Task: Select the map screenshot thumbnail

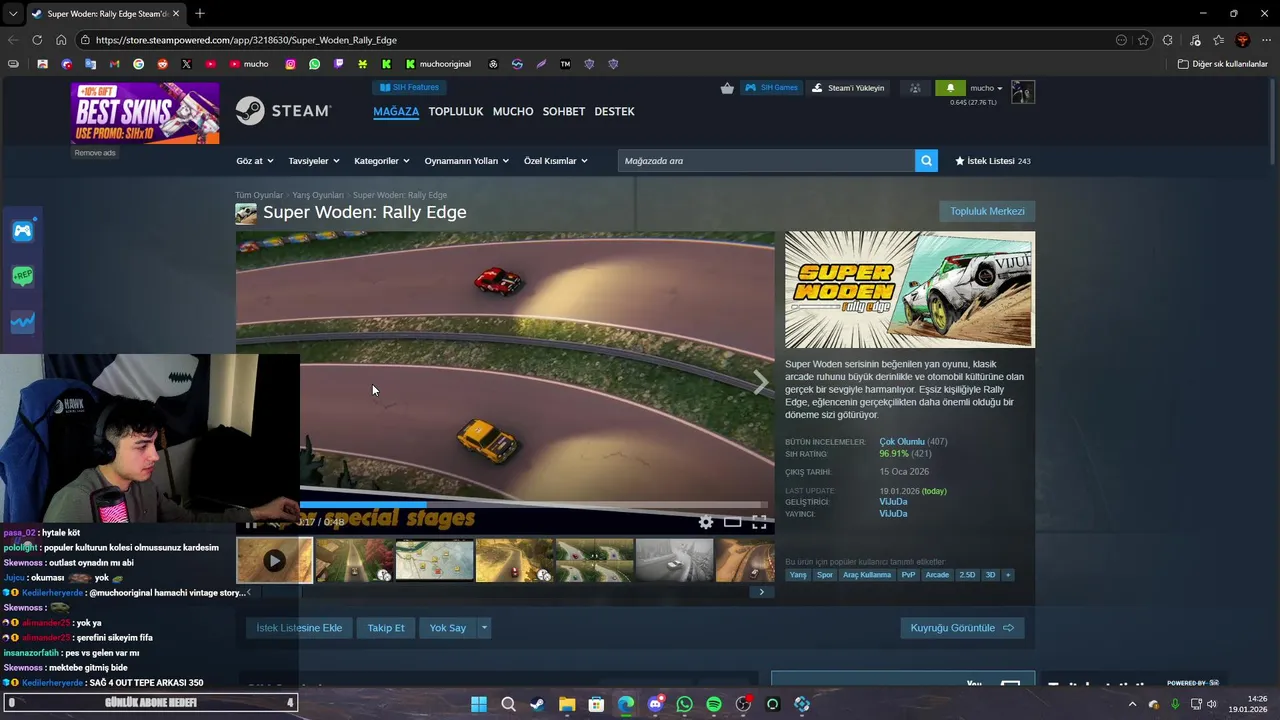Action: [x=434, y=561]
